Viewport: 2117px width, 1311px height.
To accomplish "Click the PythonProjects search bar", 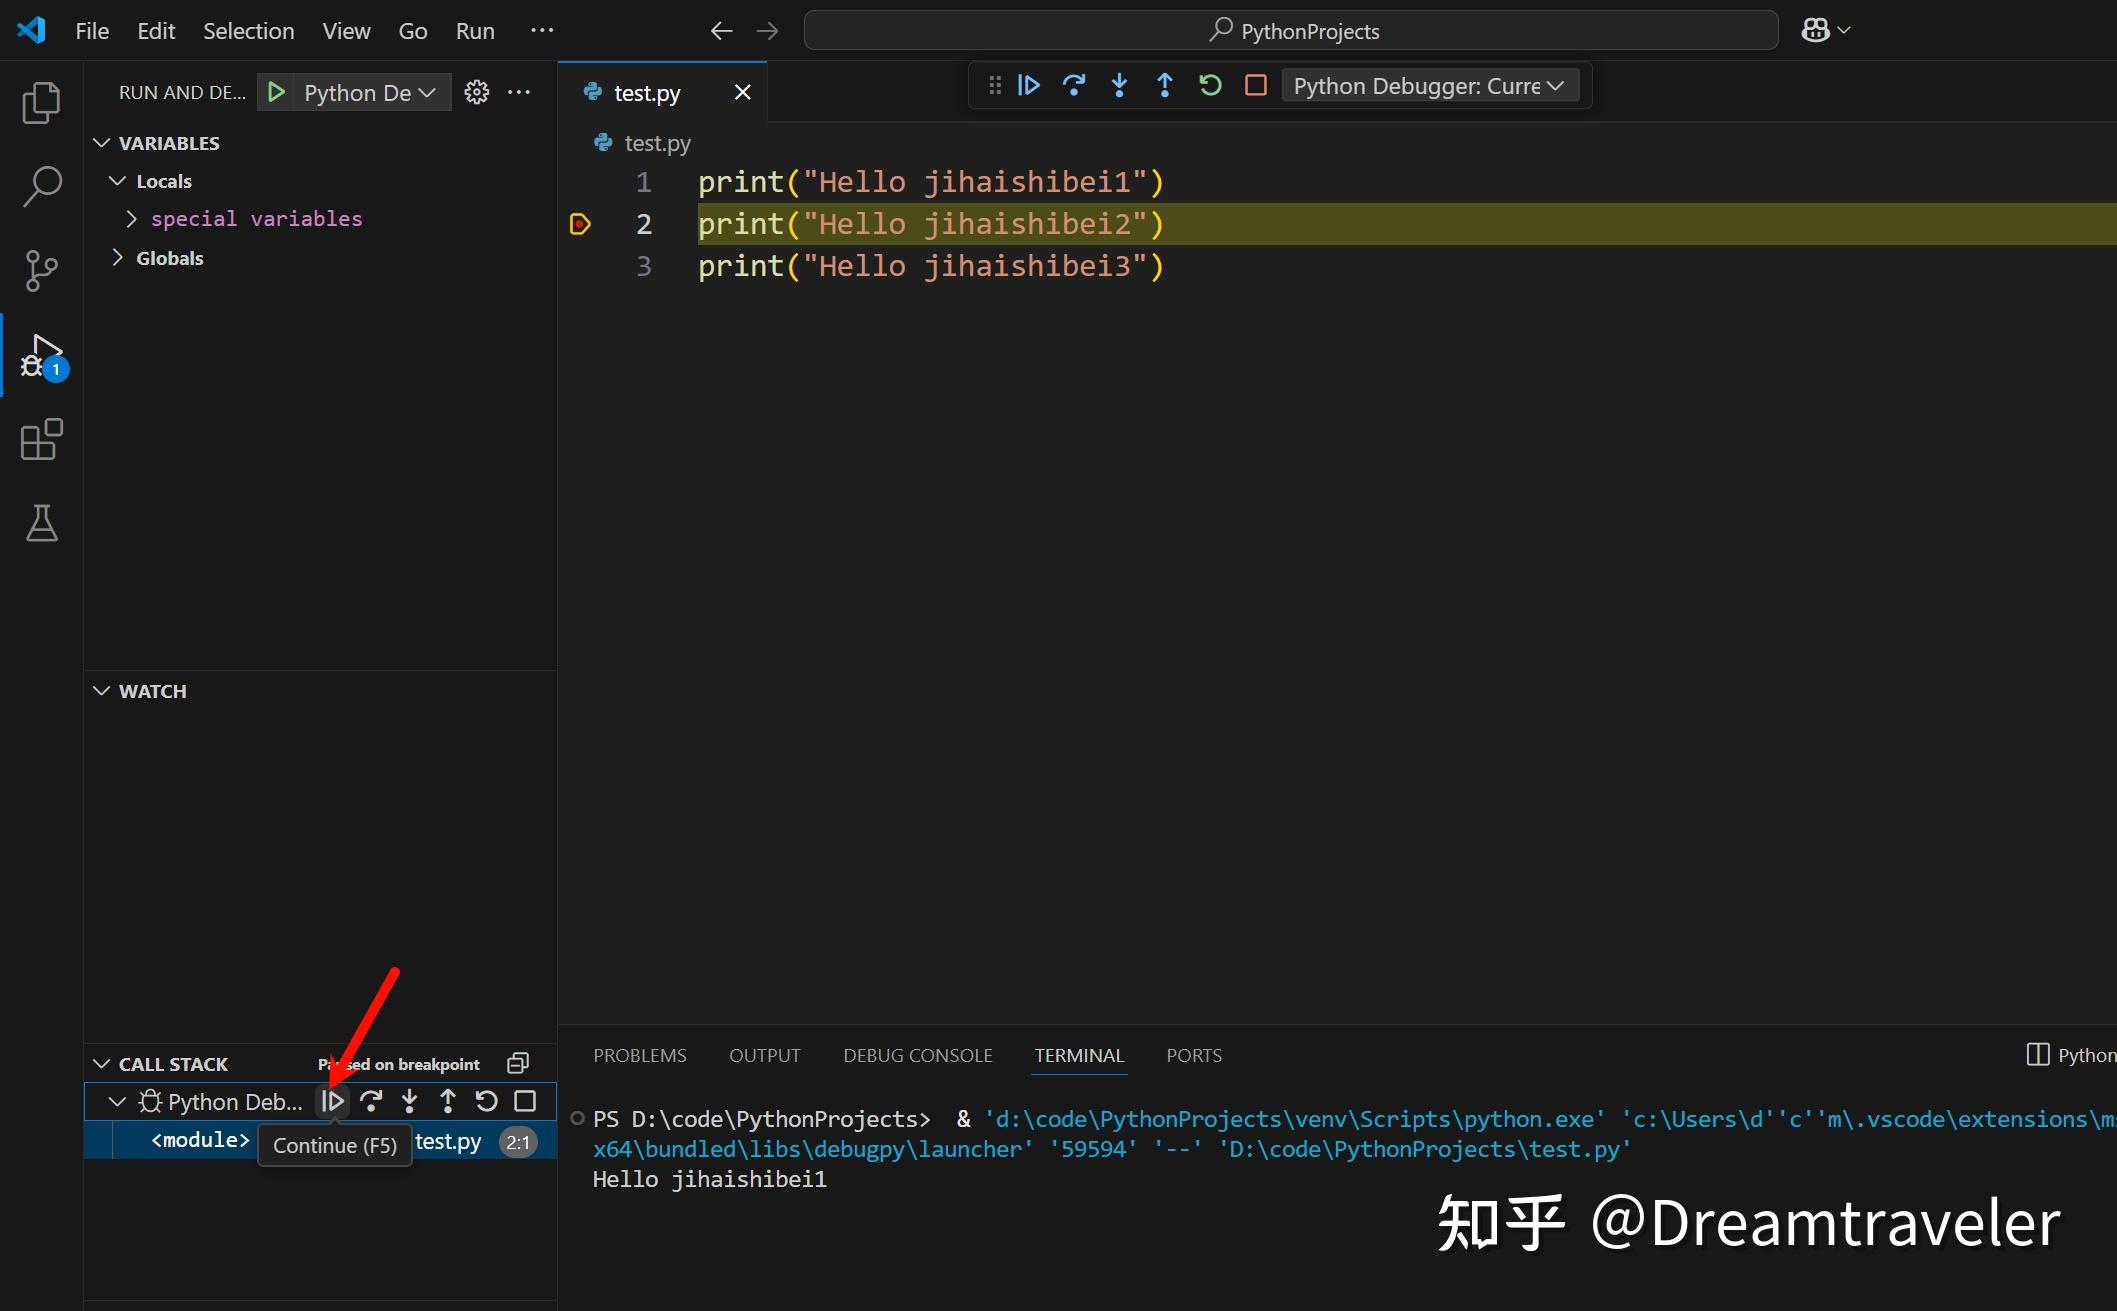I will click(1290, 30).
